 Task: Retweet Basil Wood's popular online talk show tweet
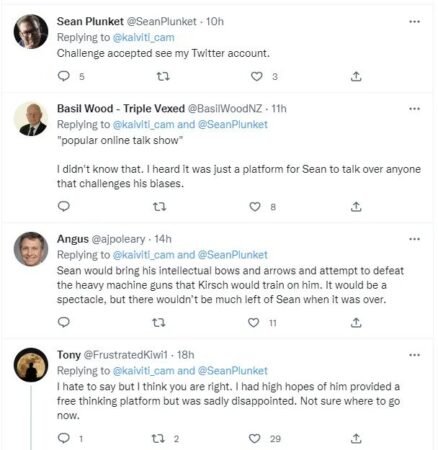coord(159,207)
